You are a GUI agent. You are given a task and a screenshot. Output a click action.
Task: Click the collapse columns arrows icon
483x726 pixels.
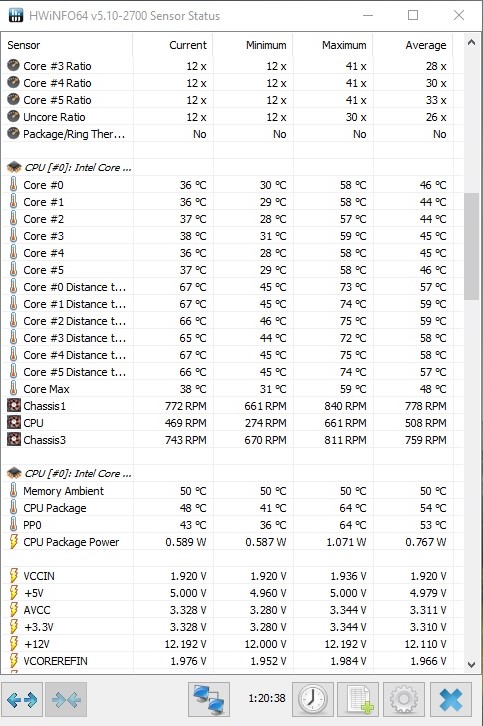point(66,700)
